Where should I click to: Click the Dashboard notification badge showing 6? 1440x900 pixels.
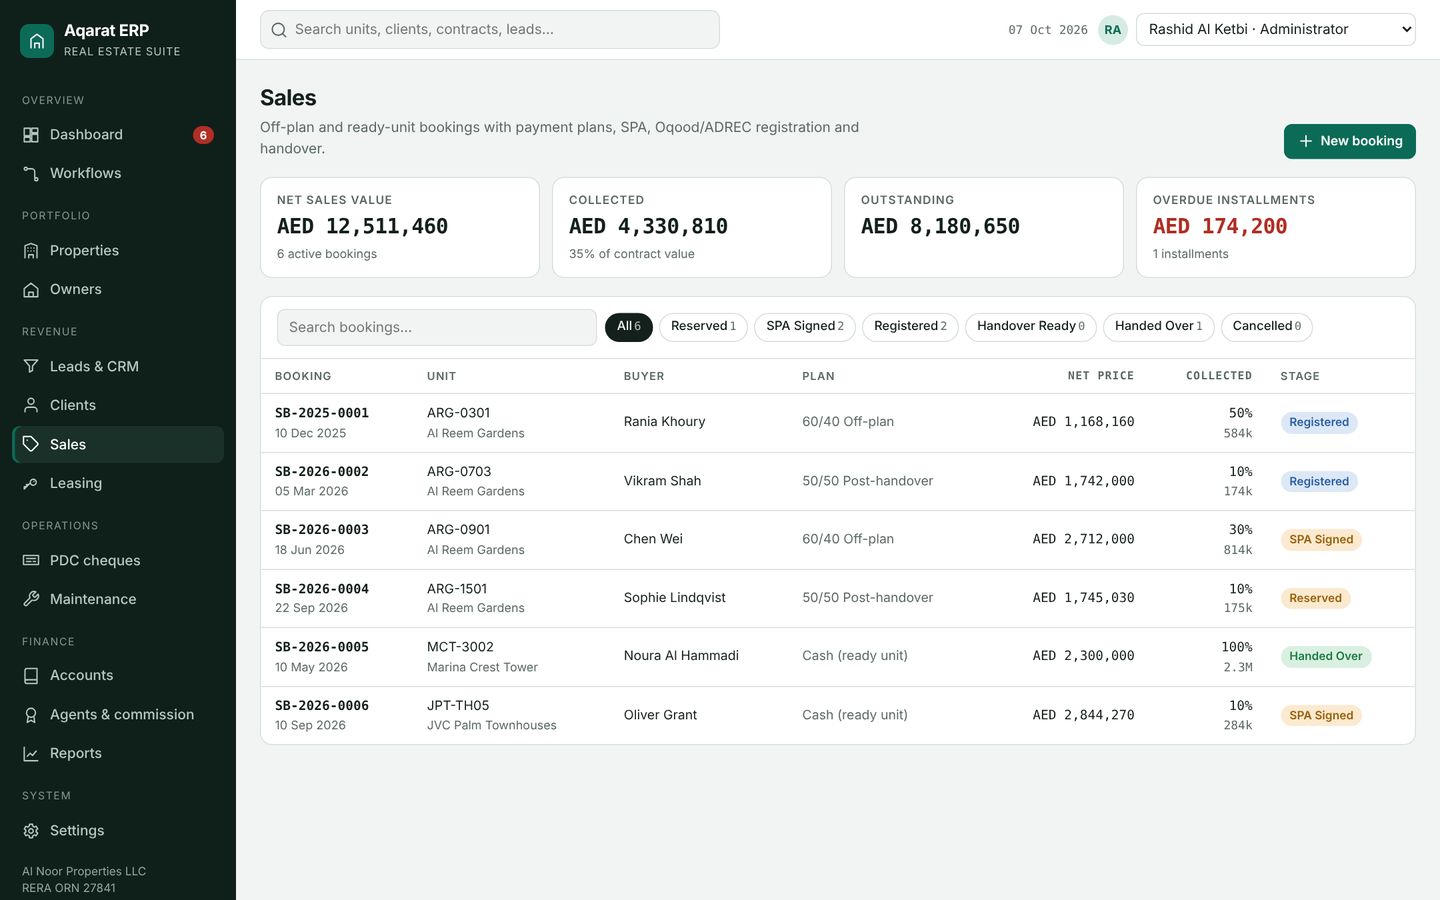pyautogui.click(x=203, y=135)
